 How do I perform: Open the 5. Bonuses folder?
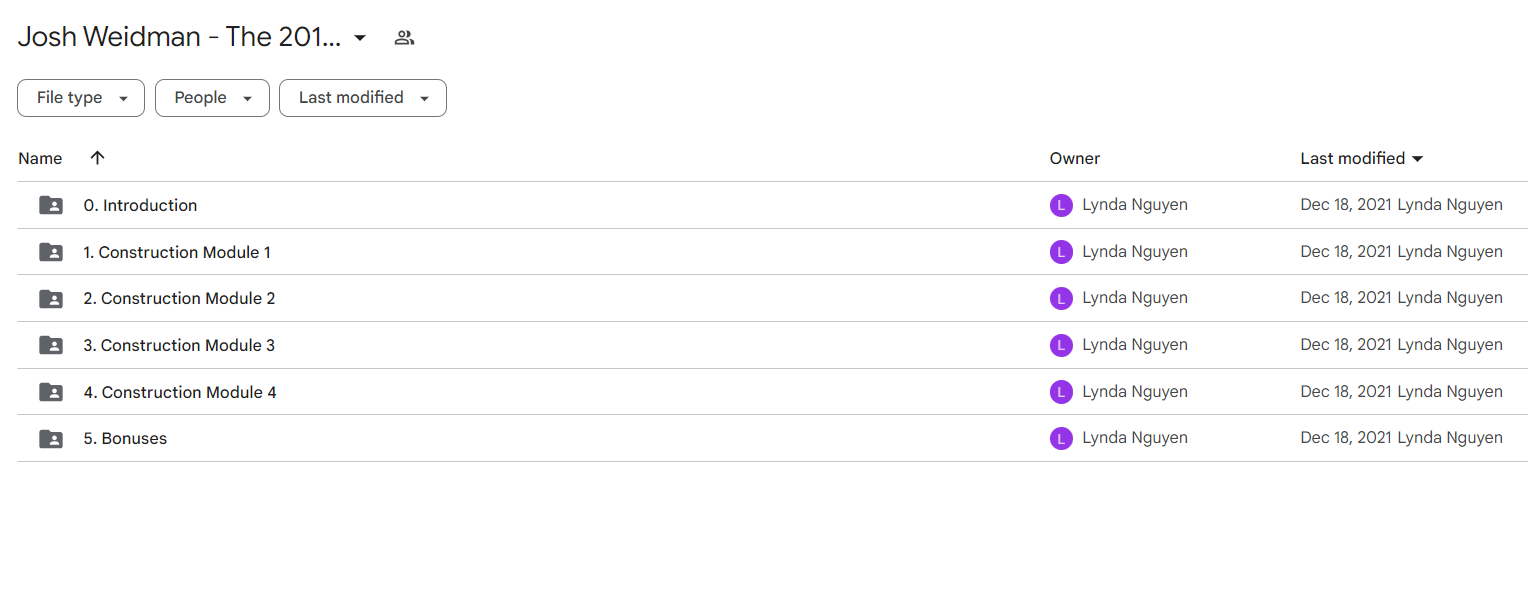tap(125, 438)
